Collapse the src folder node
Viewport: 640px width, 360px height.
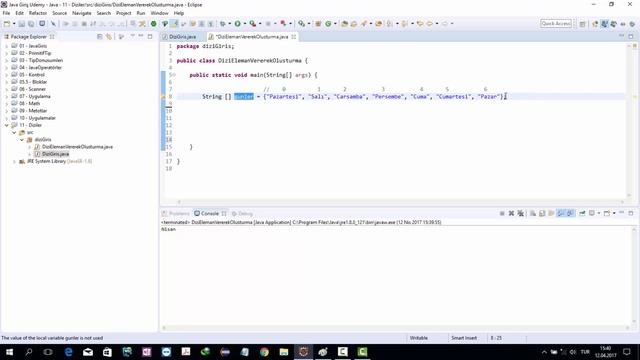click(x=14, y=133)
